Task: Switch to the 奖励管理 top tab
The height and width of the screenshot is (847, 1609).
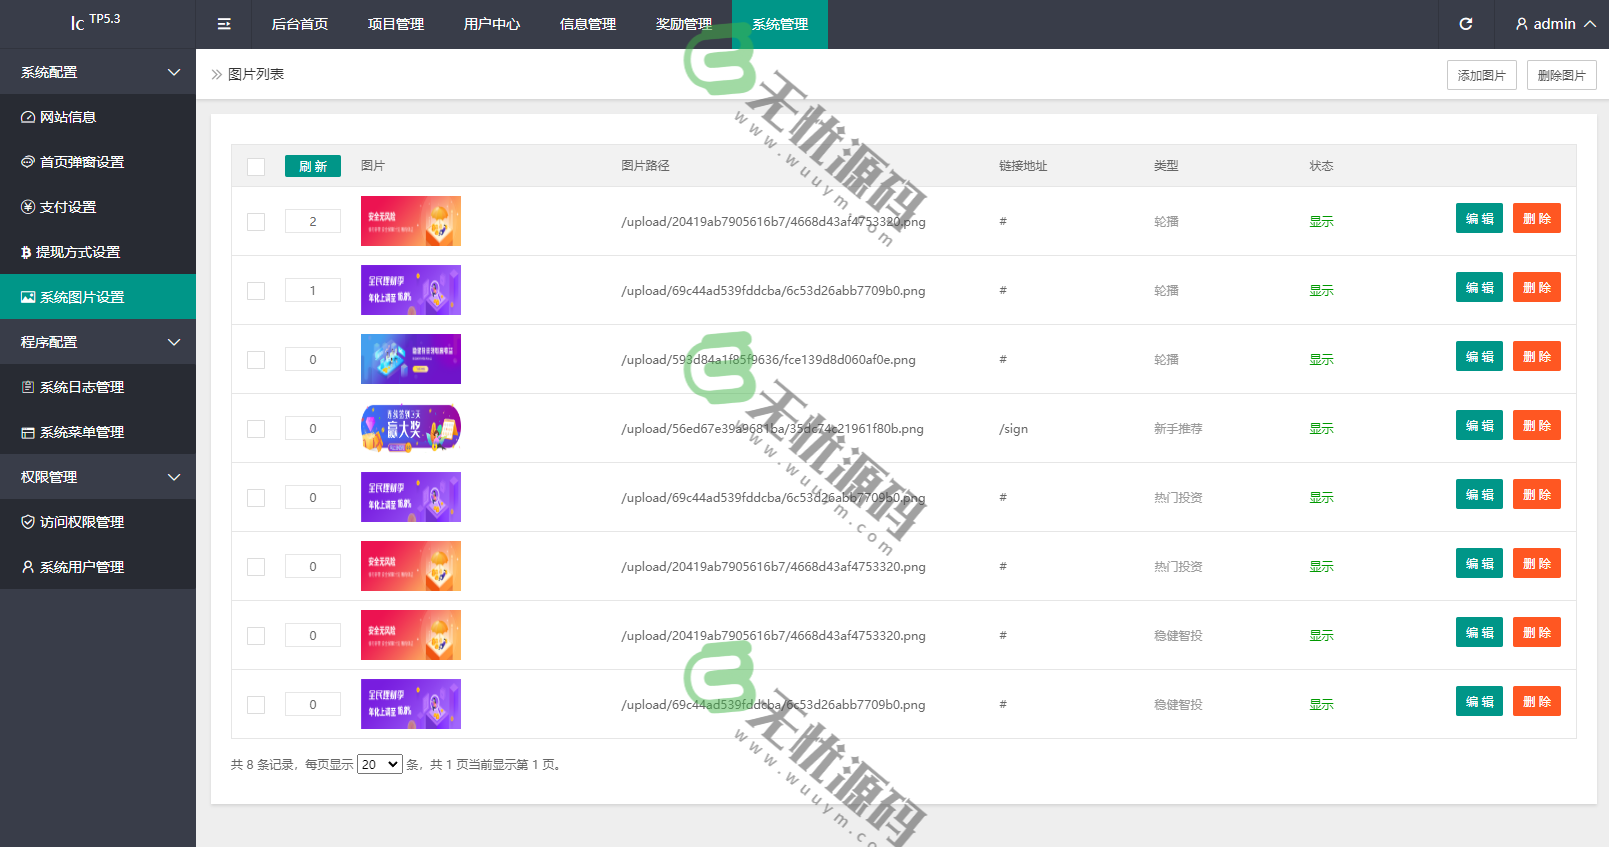Action: tap(683, 24)
